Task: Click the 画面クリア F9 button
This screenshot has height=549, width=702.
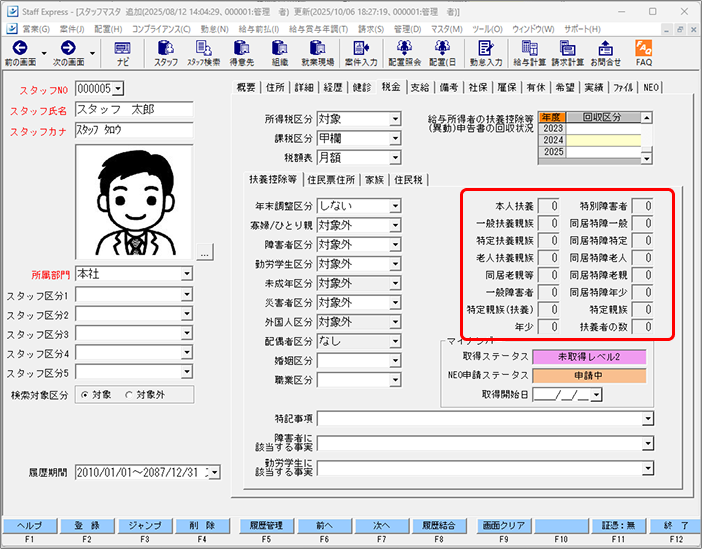Action: point(504,526)
